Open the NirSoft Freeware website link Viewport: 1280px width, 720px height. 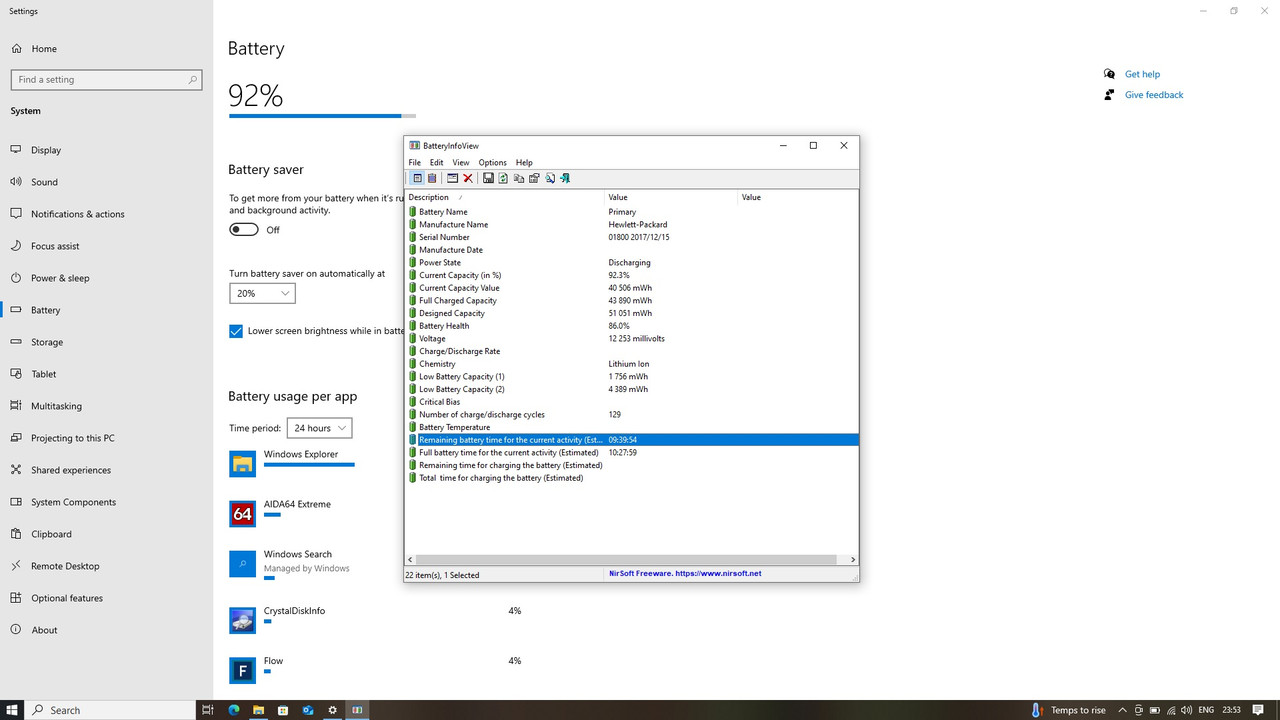(x=685, y=574)
